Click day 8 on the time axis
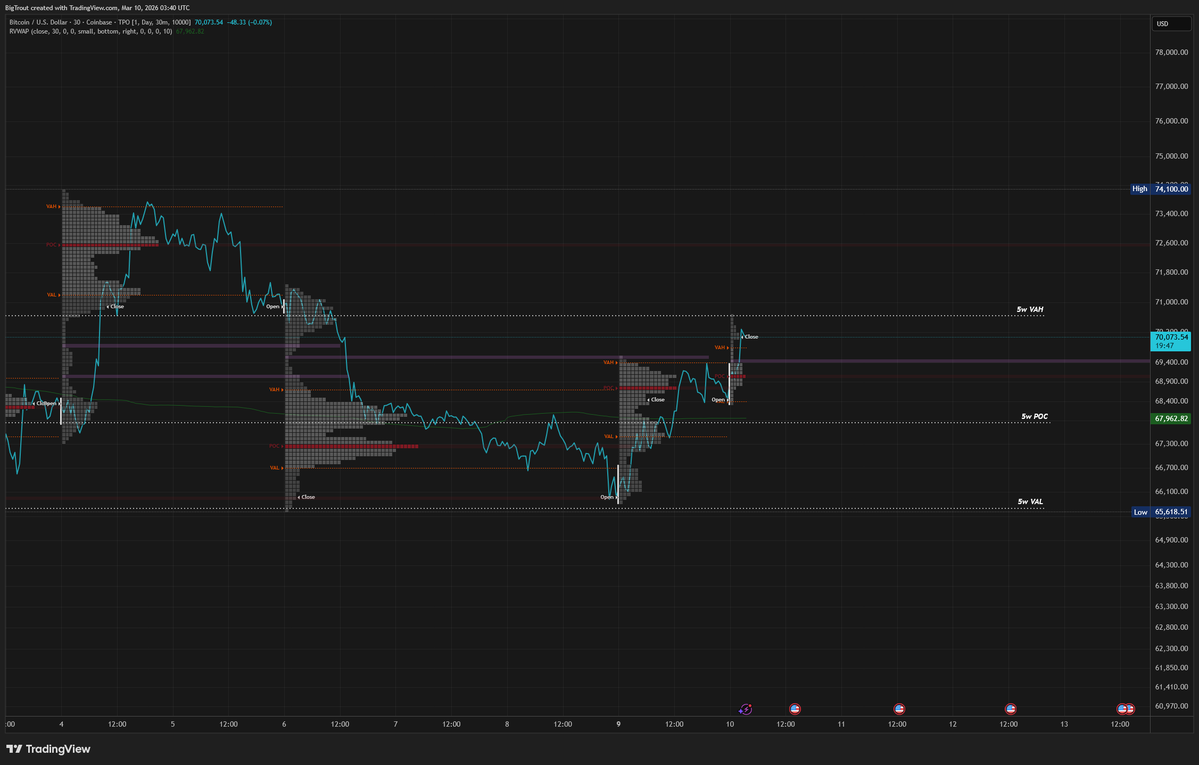Image resolution: width=1199 pixels, height=765 pixels. point(507,724)
